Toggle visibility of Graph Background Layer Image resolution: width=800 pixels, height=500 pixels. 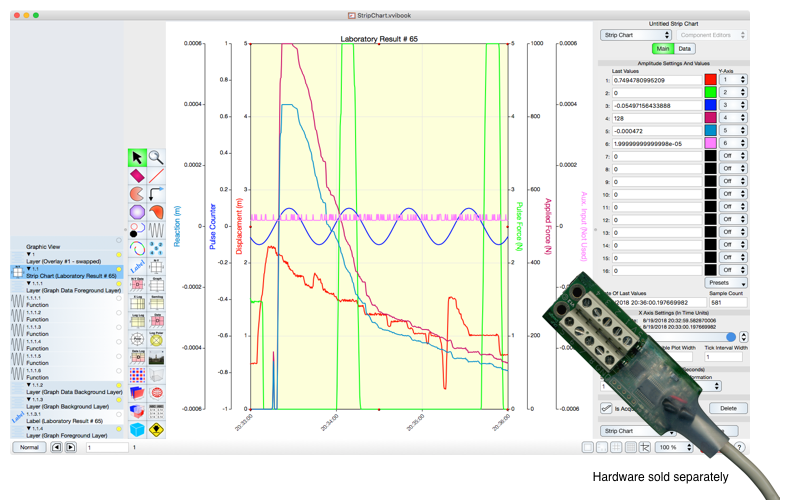[118, 400]
